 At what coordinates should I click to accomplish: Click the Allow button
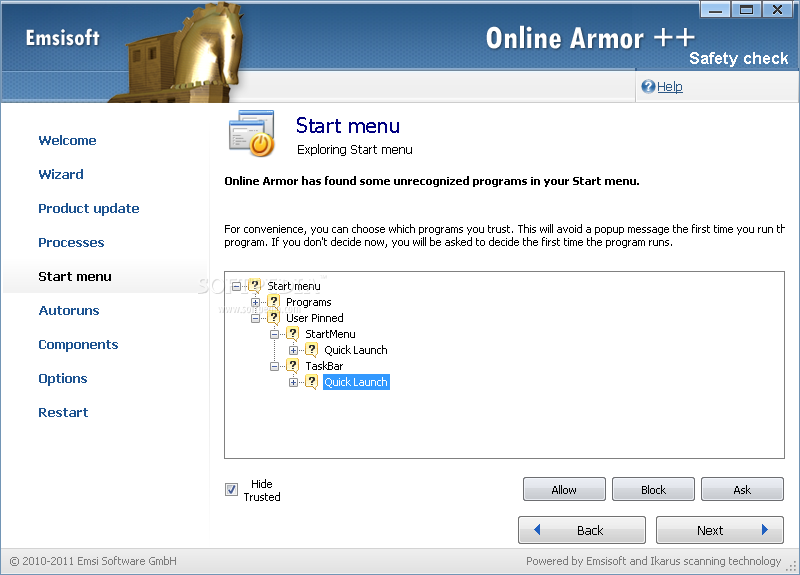click(x=564, y=489)
